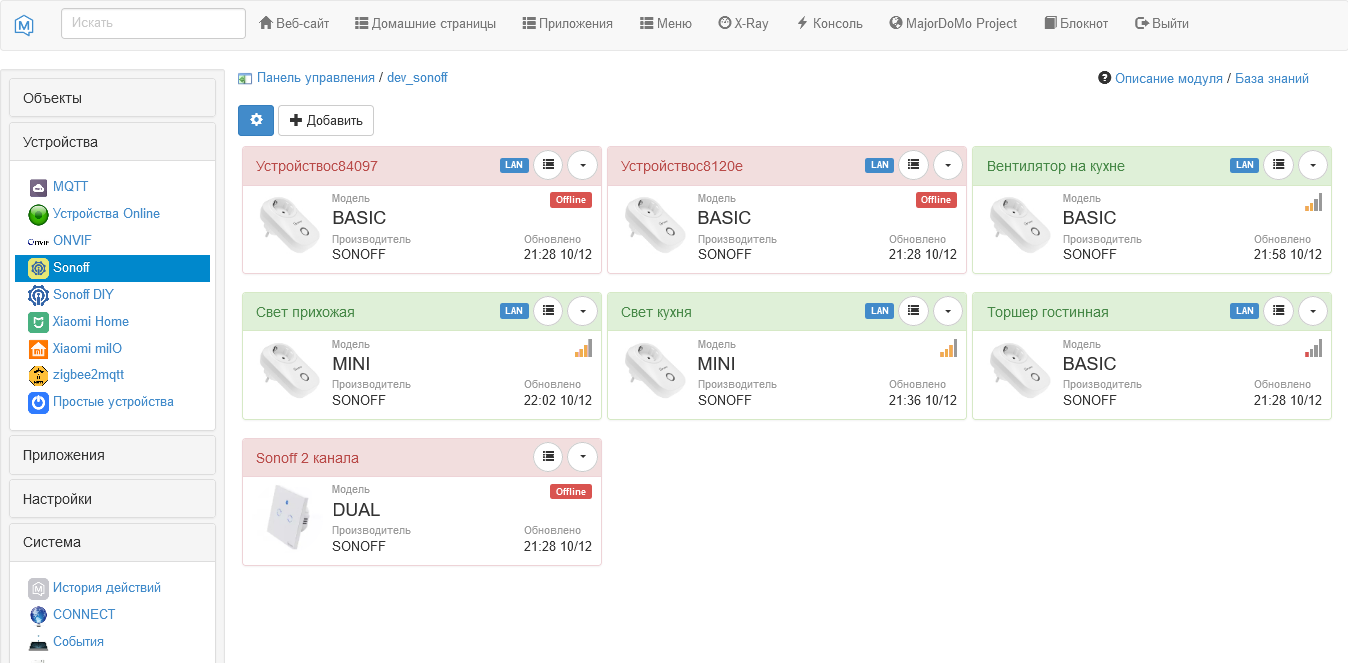The image size is (1348, 663).
Task: Click the help question-mark icon near Описание модуля
Action: click(x=1103, y=78)
